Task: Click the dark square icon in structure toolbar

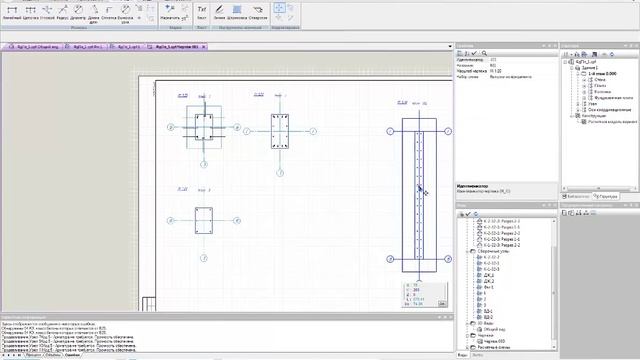Action: [594, 54]
